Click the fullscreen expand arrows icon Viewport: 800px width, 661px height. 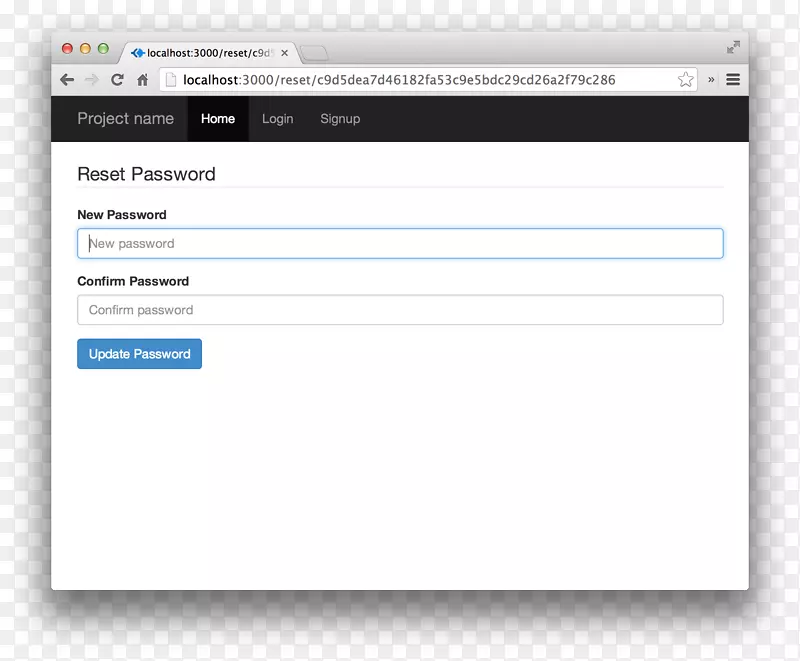tap(733, 46)
